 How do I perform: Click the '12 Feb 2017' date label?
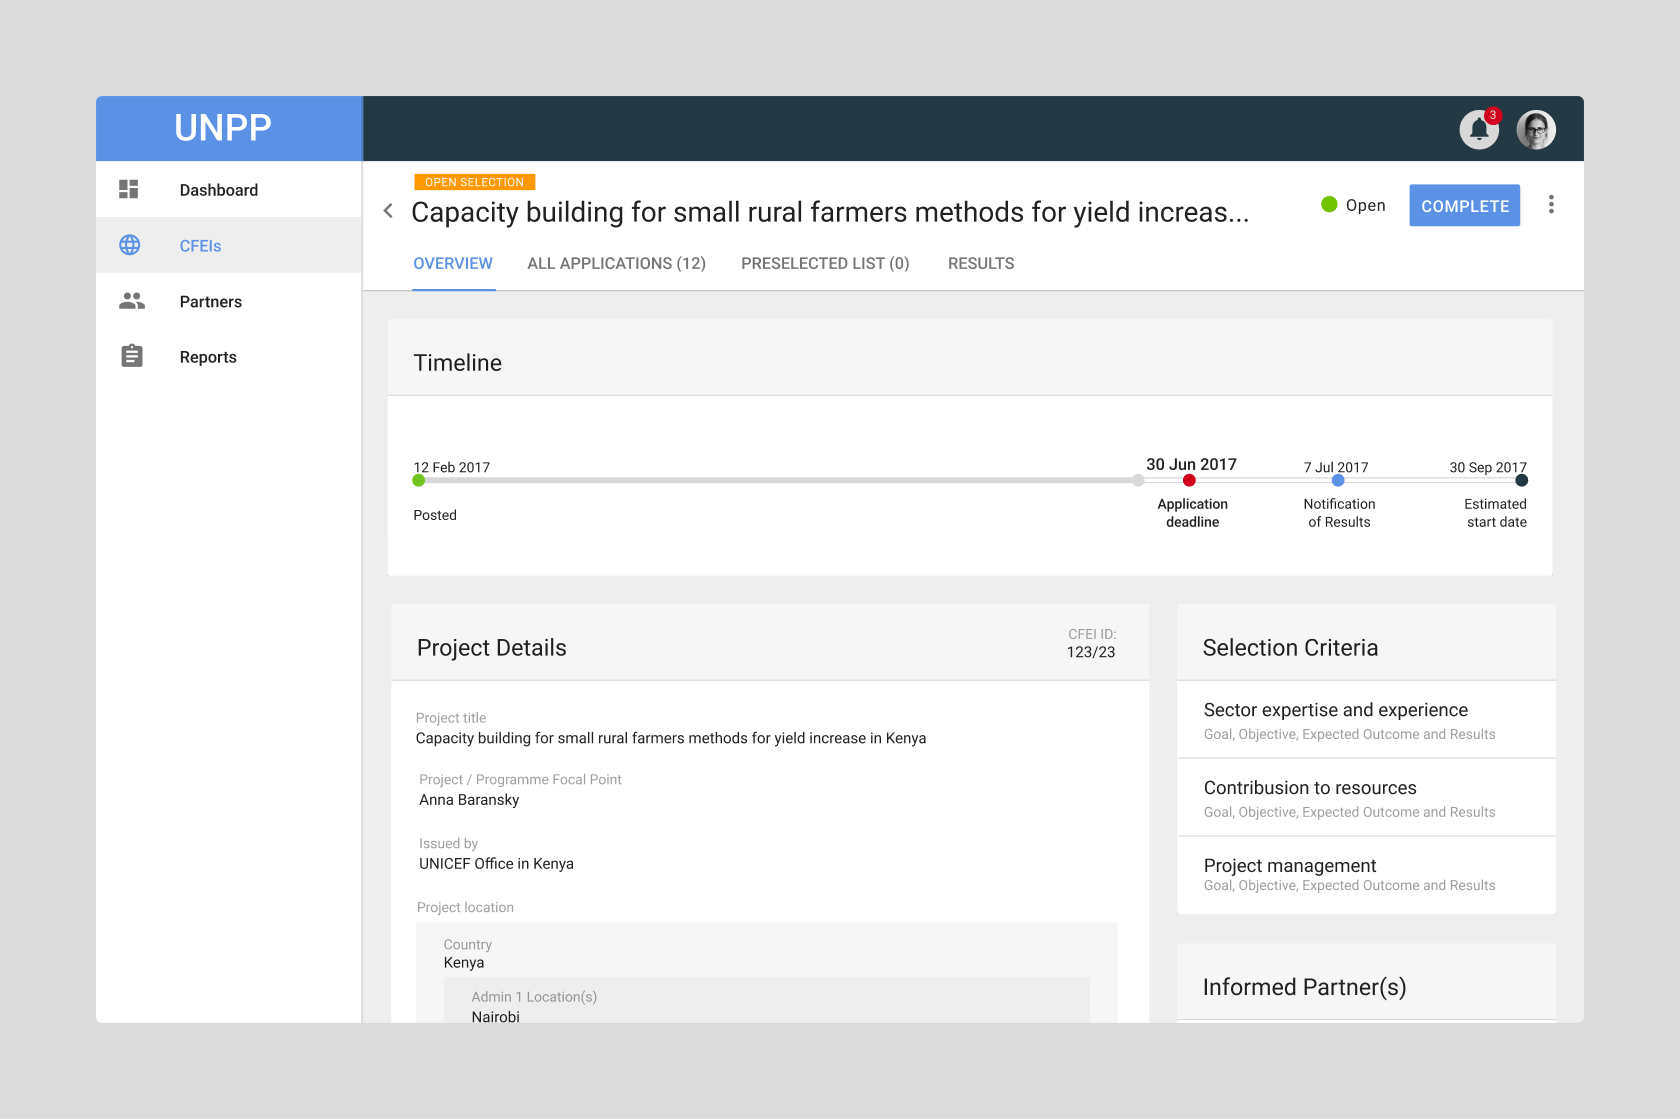452,467
